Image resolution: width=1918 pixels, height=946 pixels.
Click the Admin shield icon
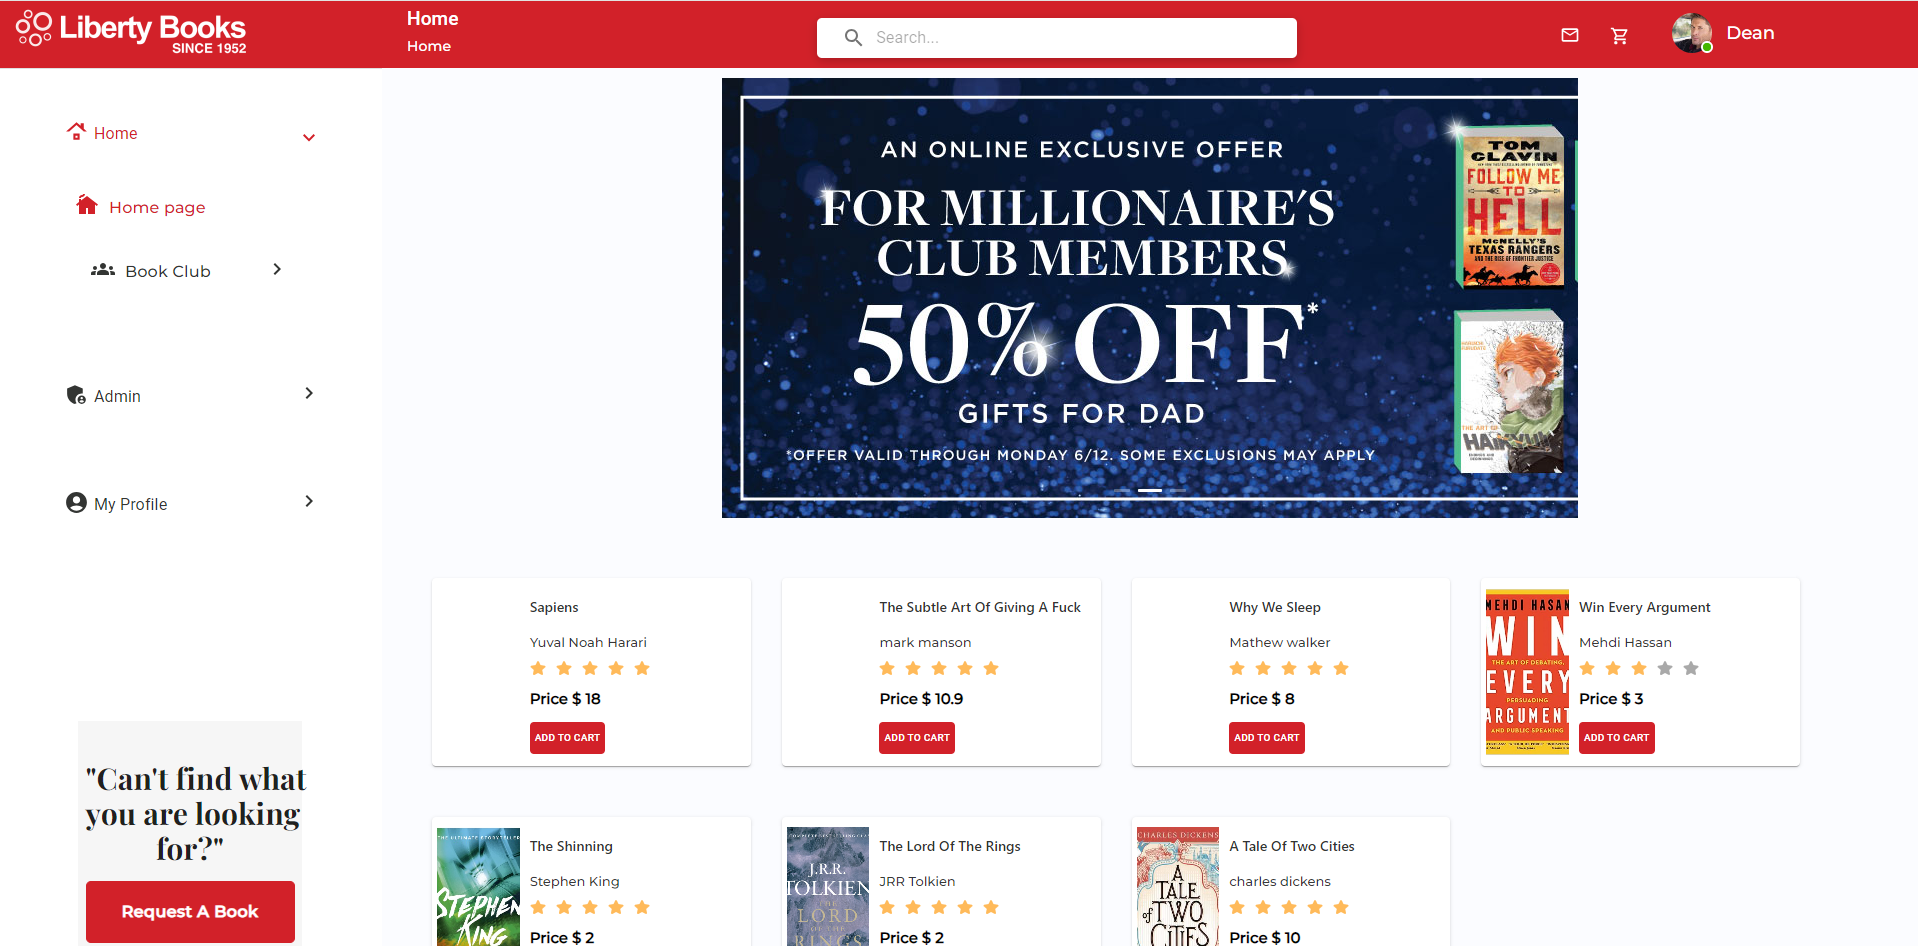(x=76, y=395)
